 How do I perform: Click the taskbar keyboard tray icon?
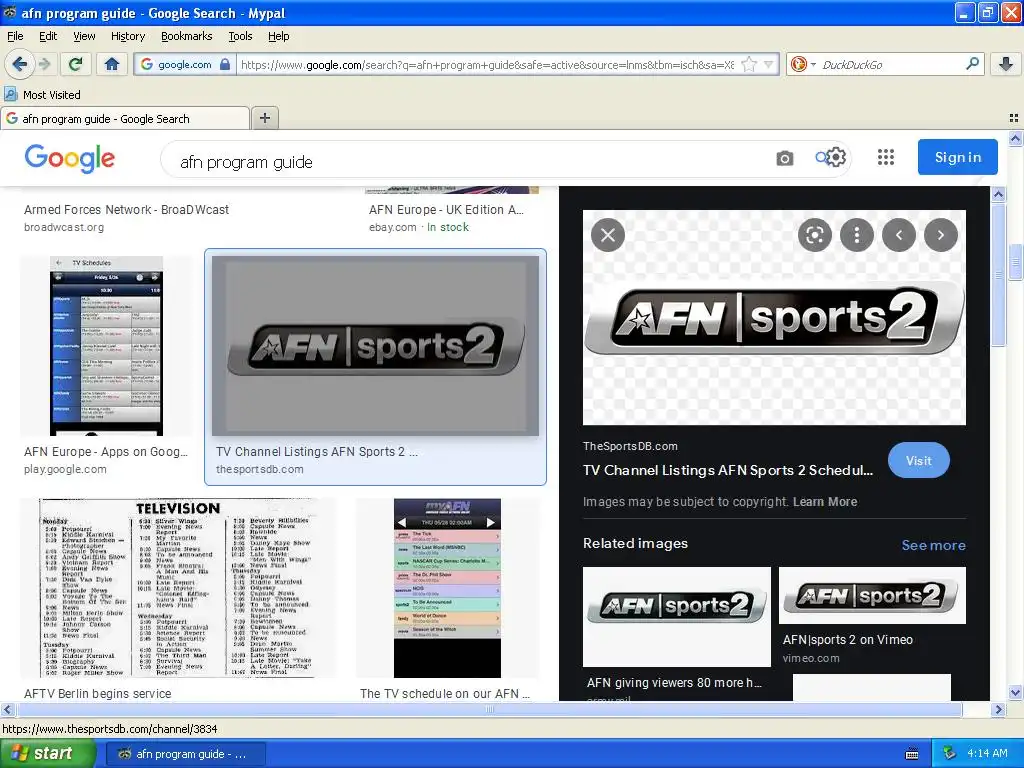(x=912, y=754)
